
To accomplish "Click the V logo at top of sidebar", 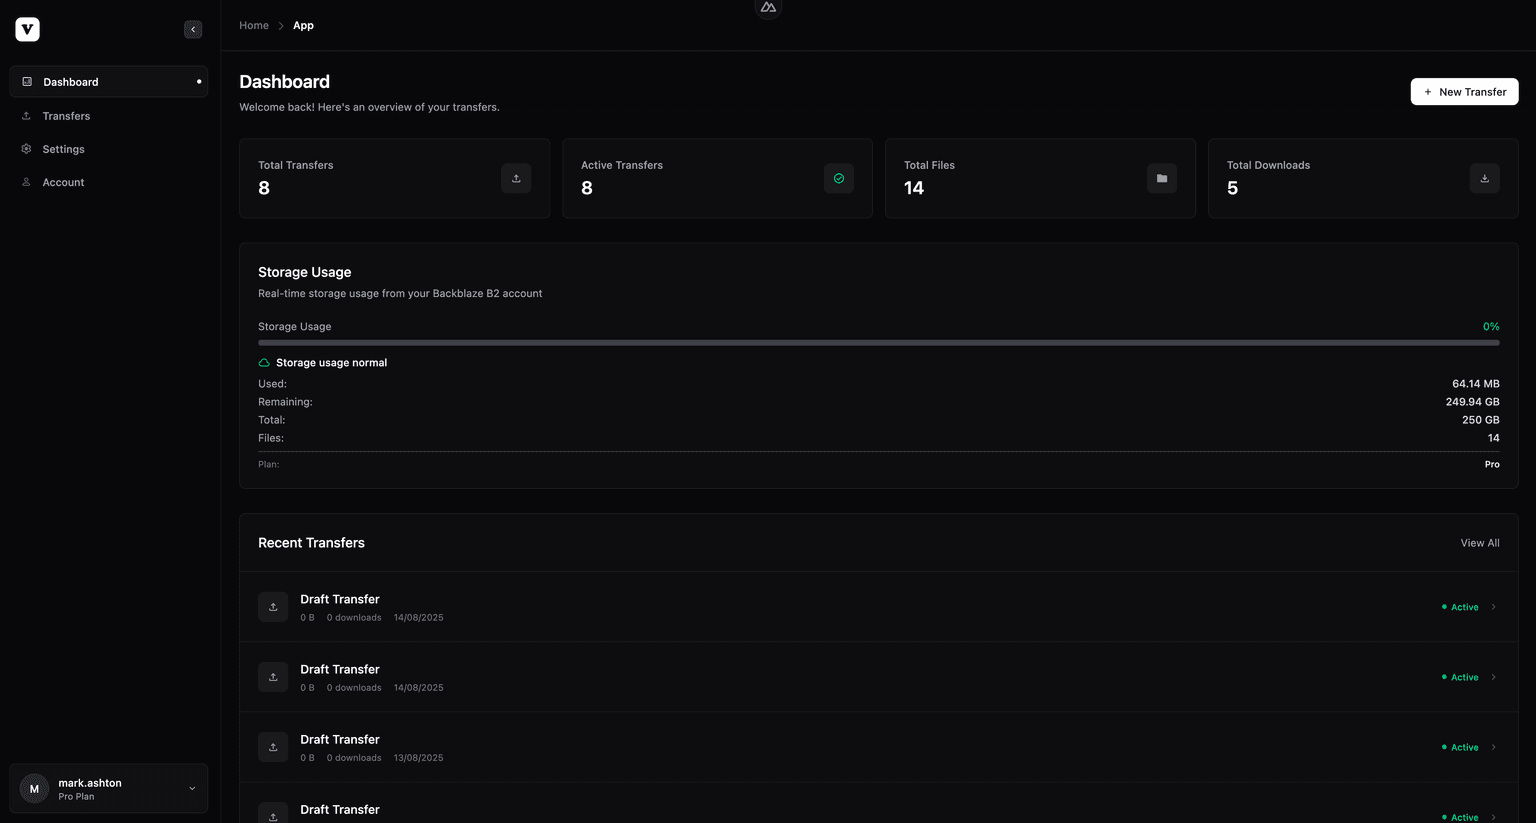I will pos(27,28).
